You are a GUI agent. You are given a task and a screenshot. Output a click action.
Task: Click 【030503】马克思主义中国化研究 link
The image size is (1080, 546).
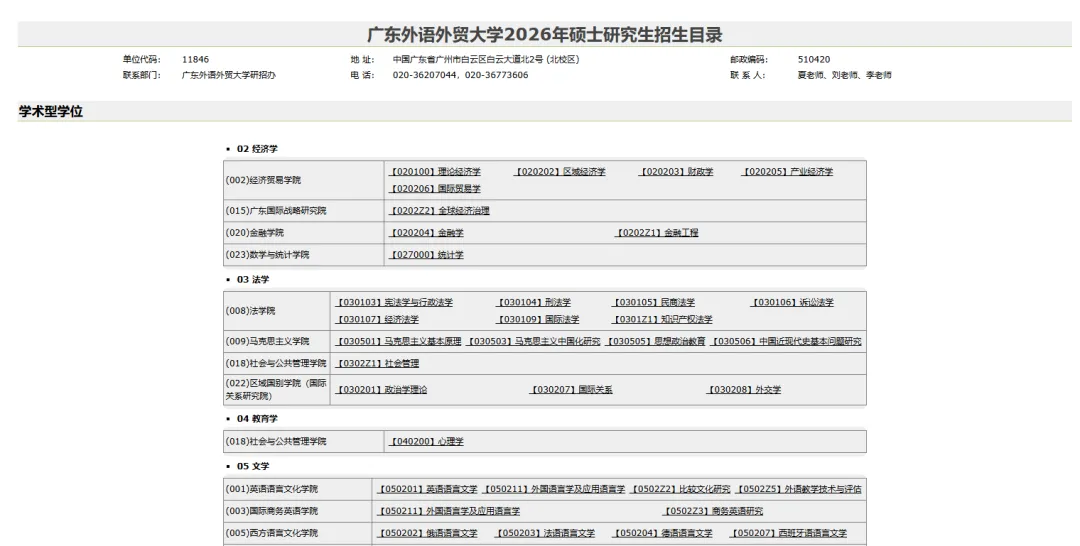click(534, 342)
